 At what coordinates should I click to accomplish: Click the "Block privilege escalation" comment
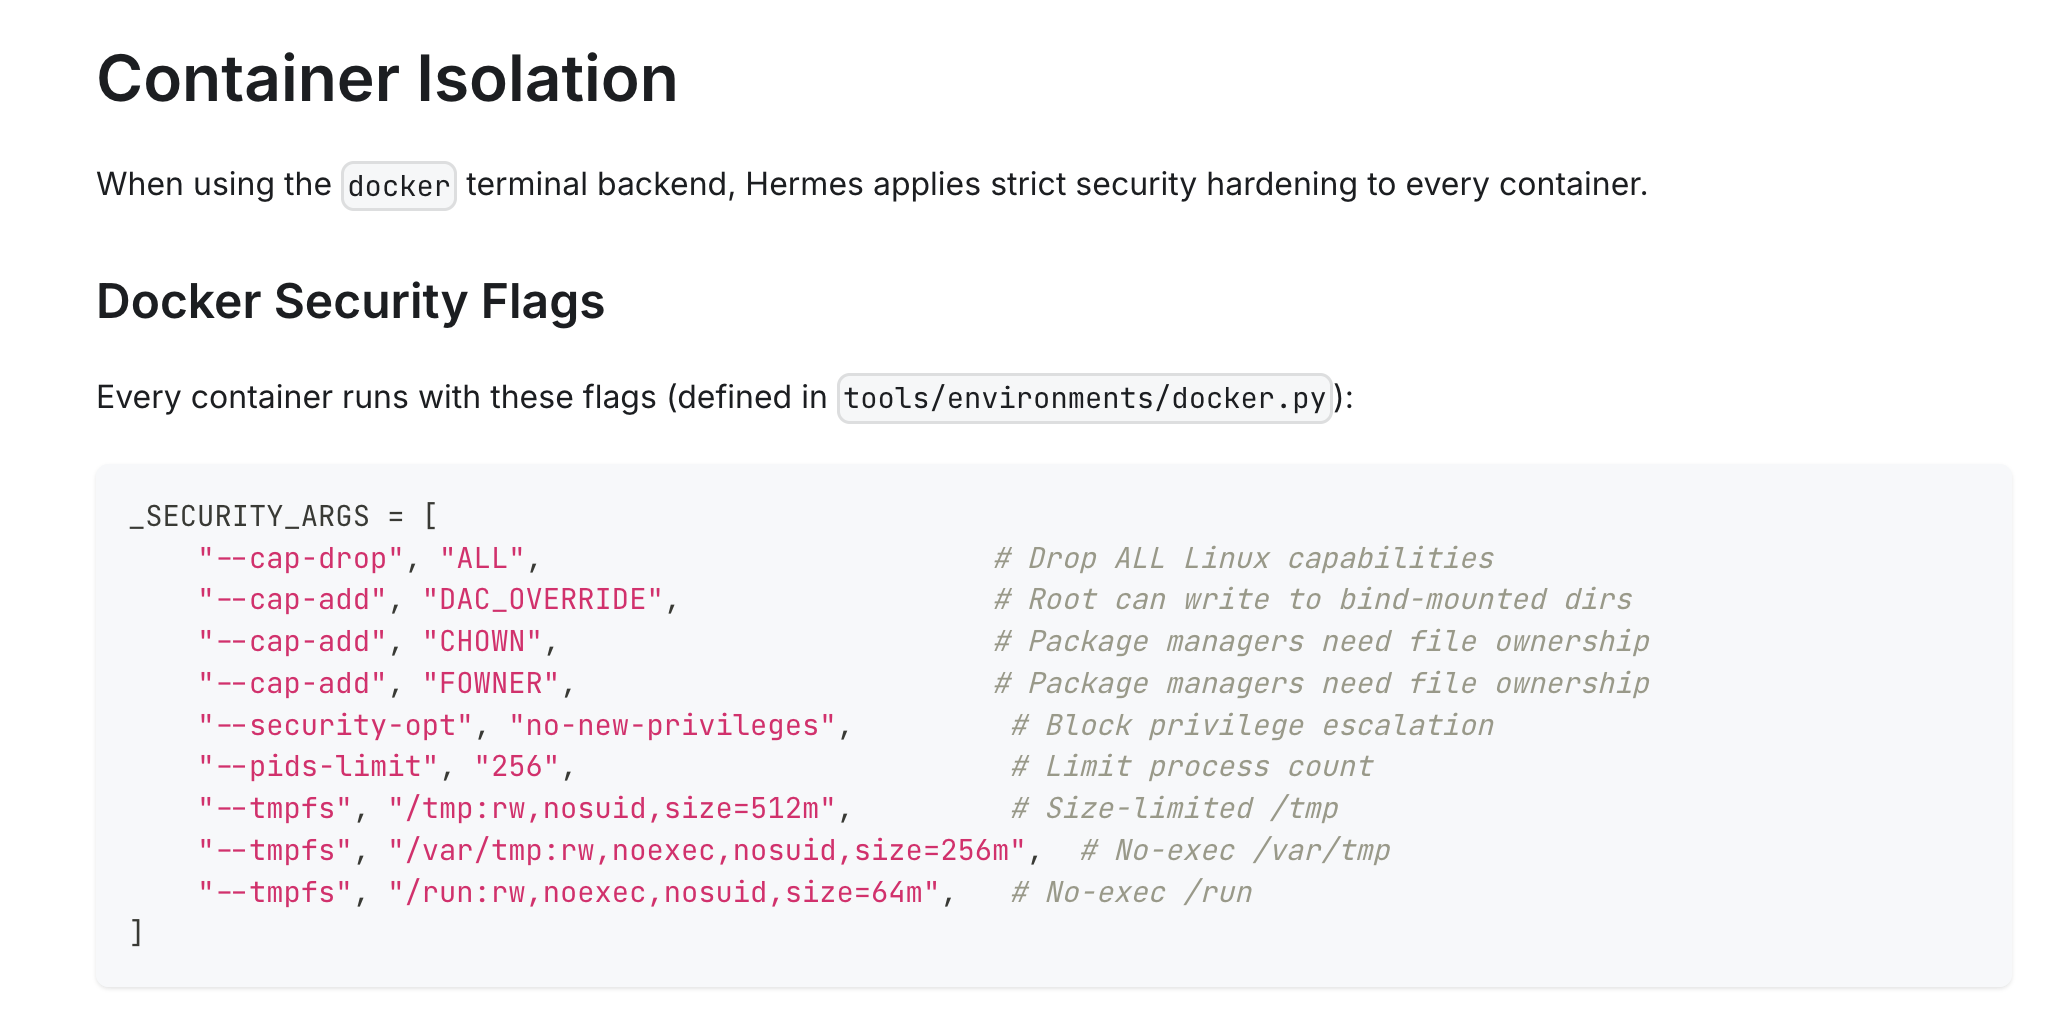click(1252, 725)
